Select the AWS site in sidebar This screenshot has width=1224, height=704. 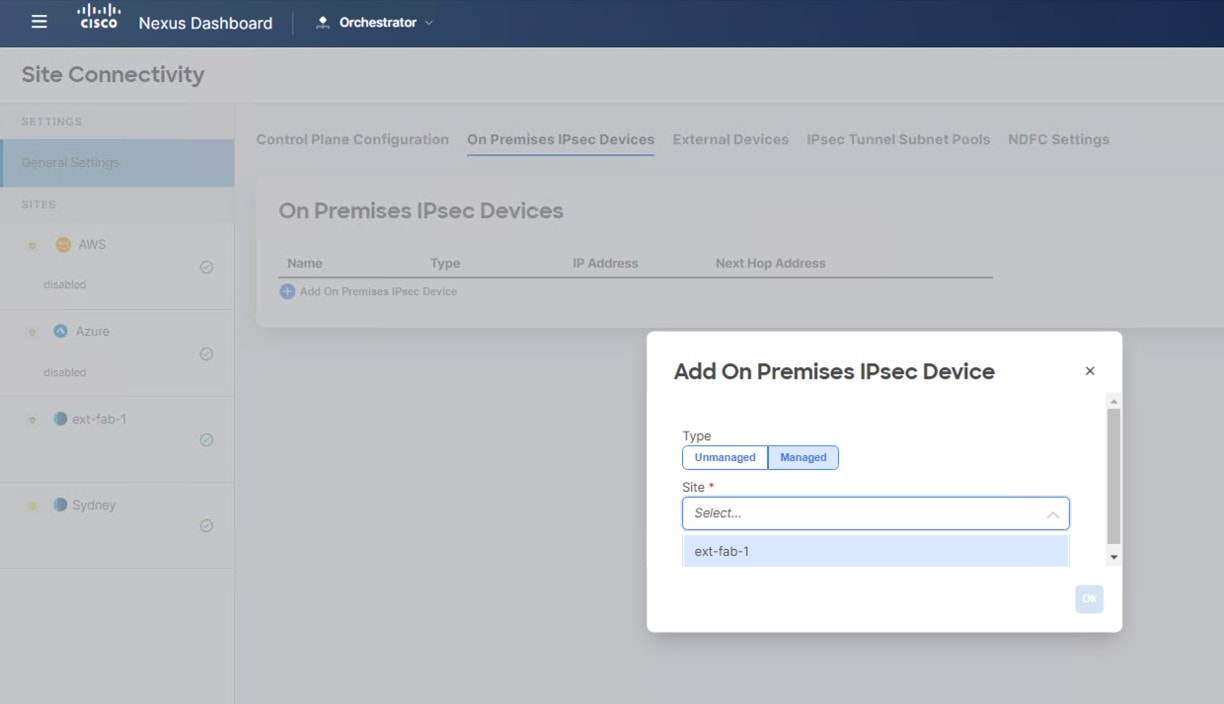pyautogui.click(x=117, y=265)
